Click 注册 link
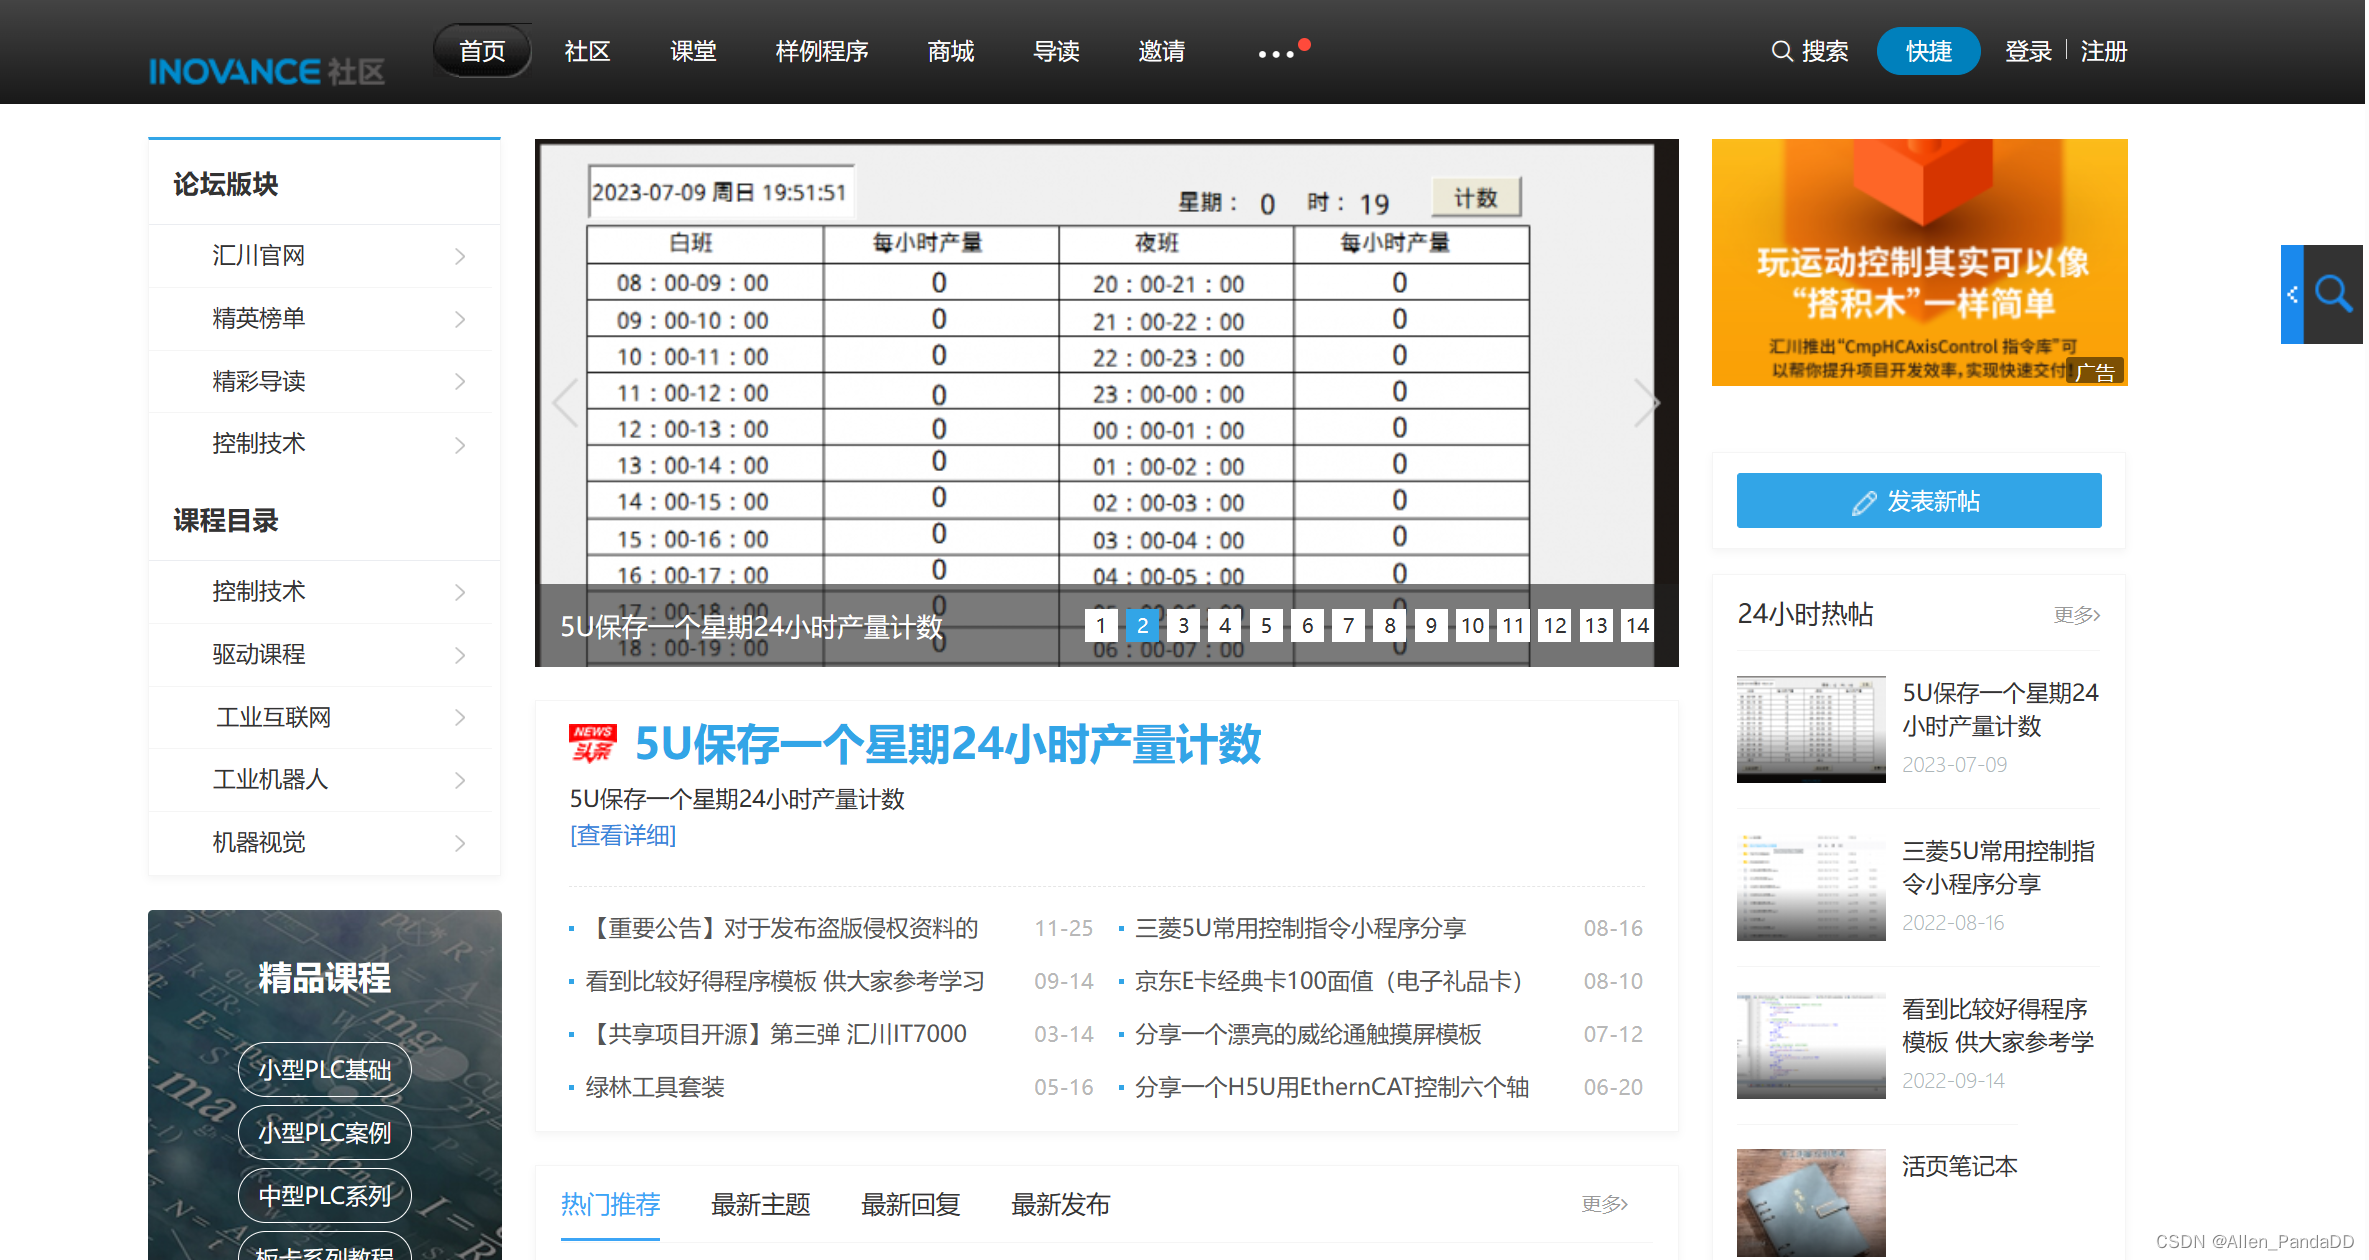The width and height of the screenshot is (2369, 1260). point(2104,51)
